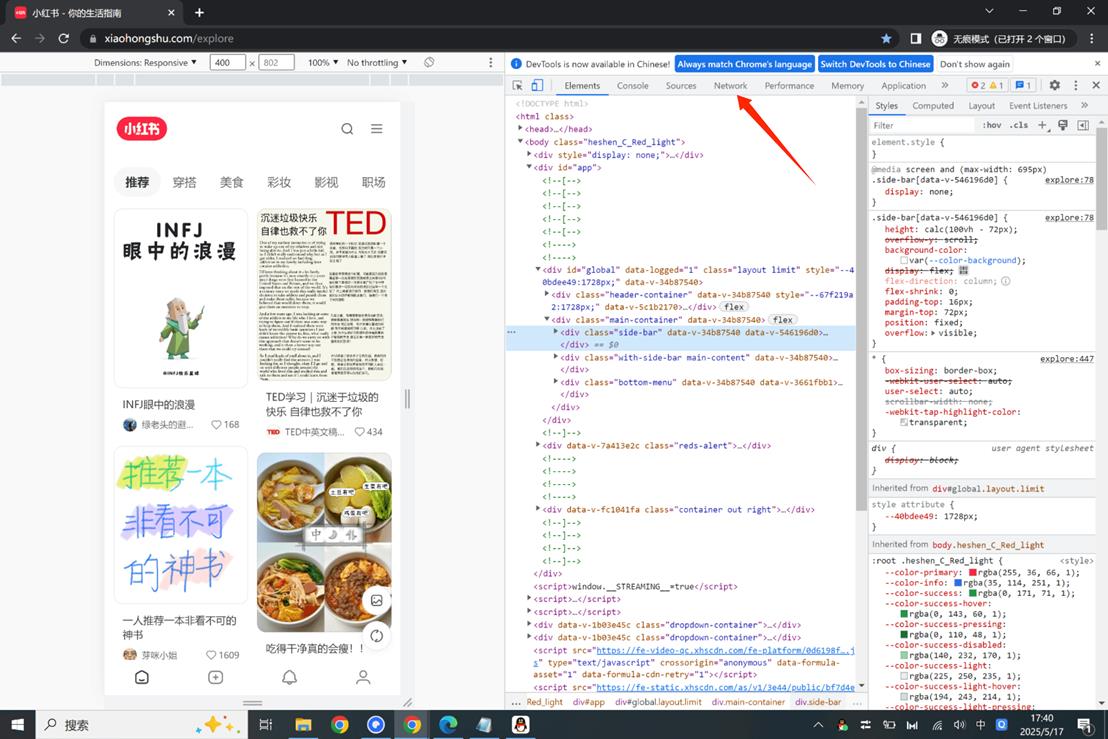Expand the head element in DOM tree
The width and height of the screenshot is (1108, 739).
[x=521, y=129]
